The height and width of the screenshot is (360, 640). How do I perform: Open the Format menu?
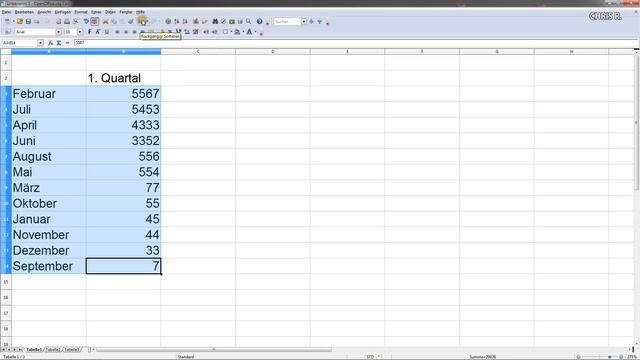(x=81, y=12)
